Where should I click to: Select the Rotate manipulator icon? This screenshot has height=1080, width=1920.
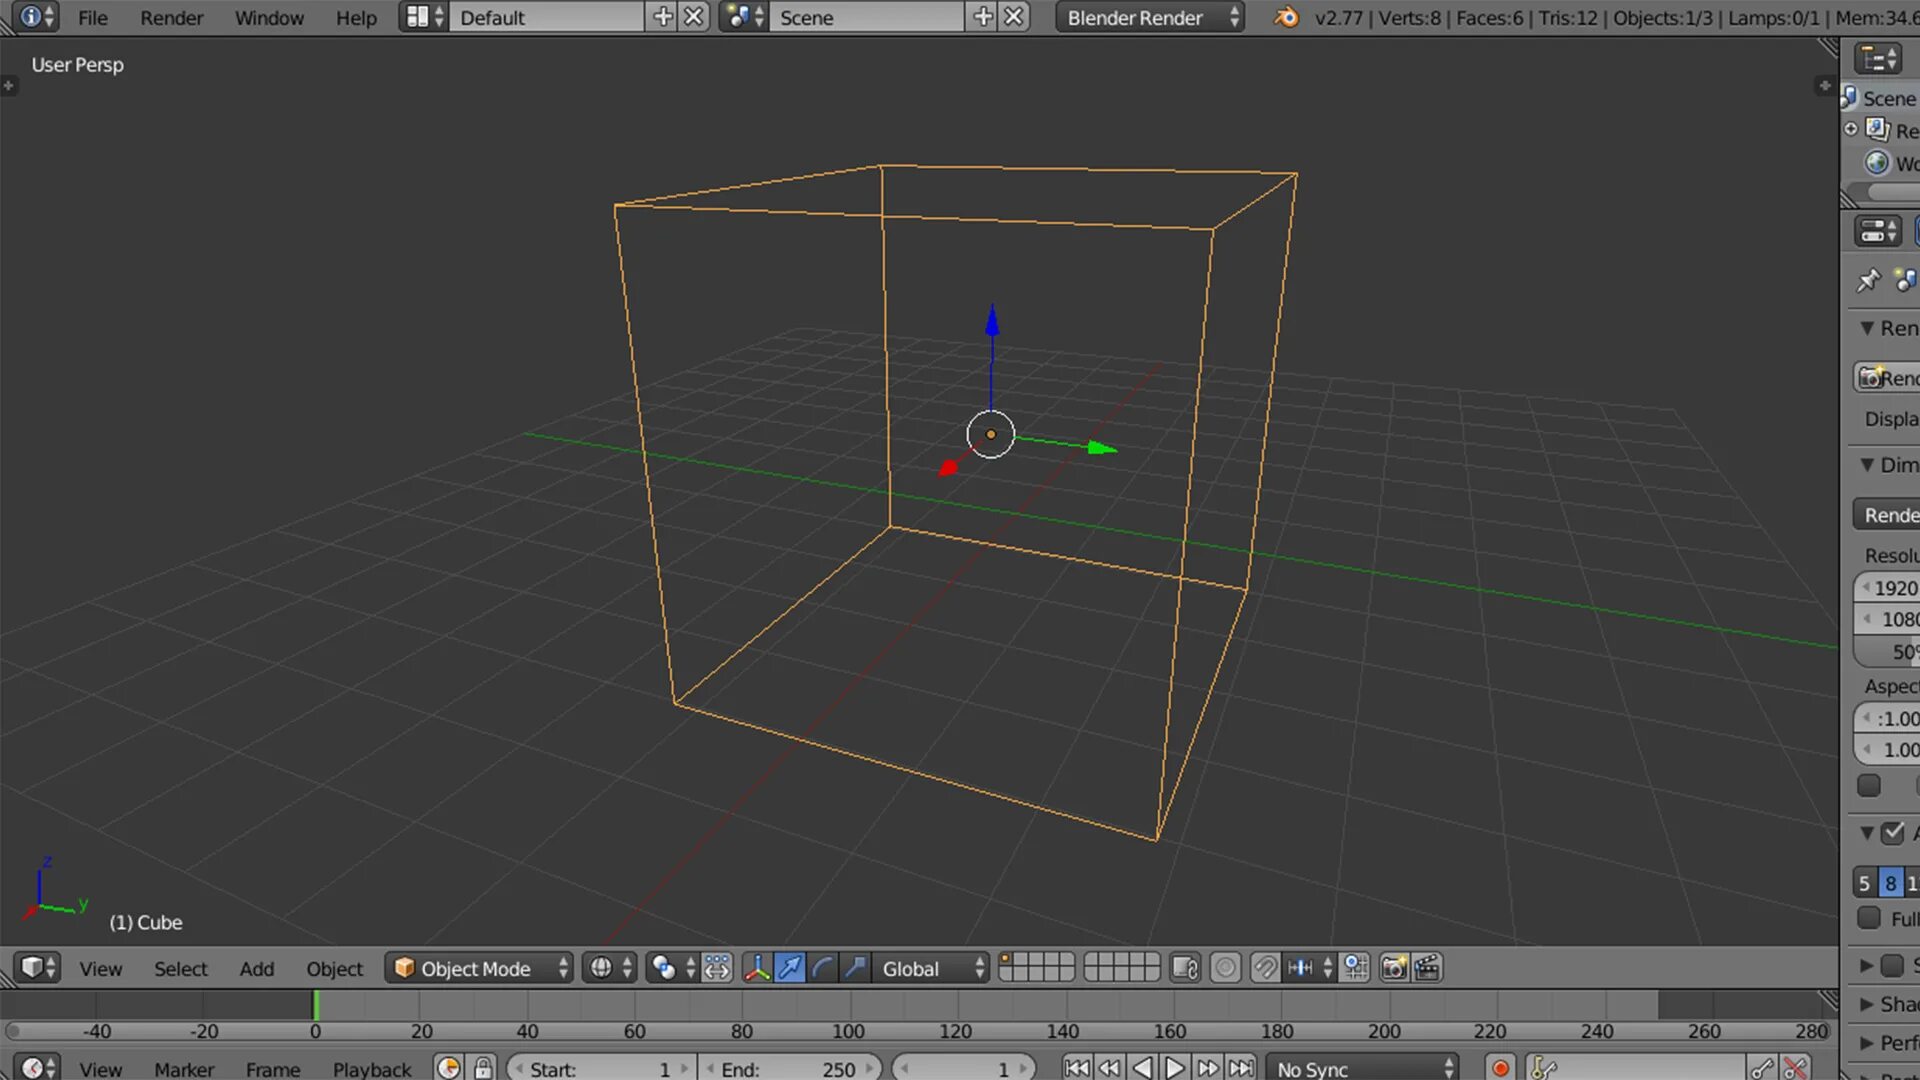[x=821, y=967]
